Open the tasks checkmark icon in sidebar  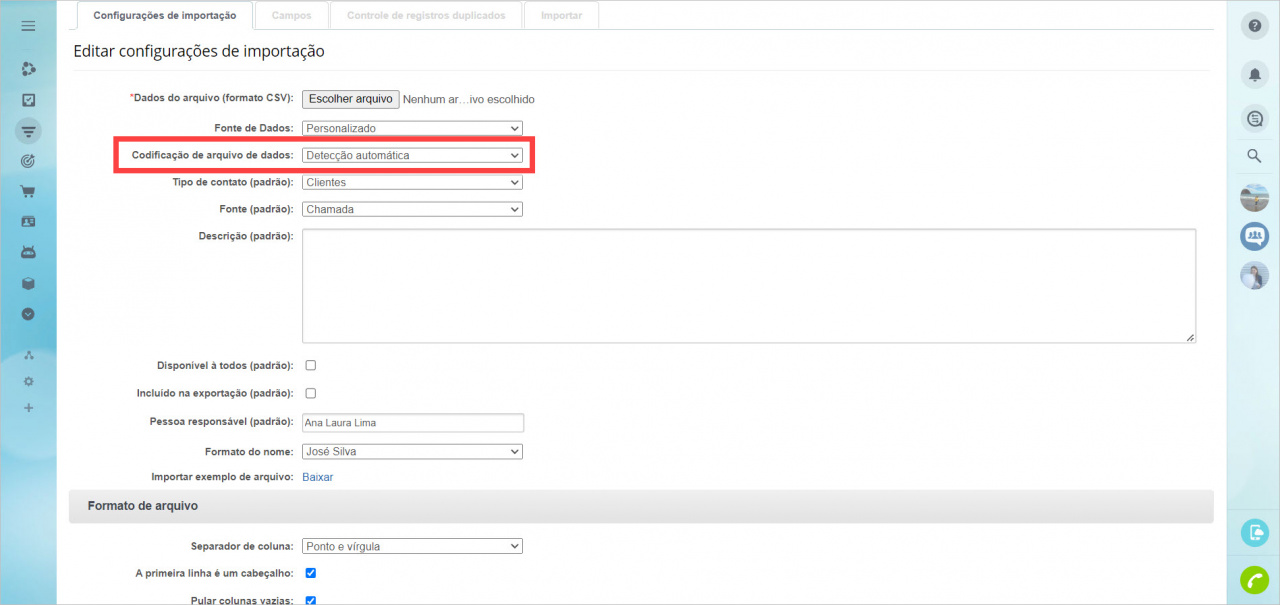point(28,100)
